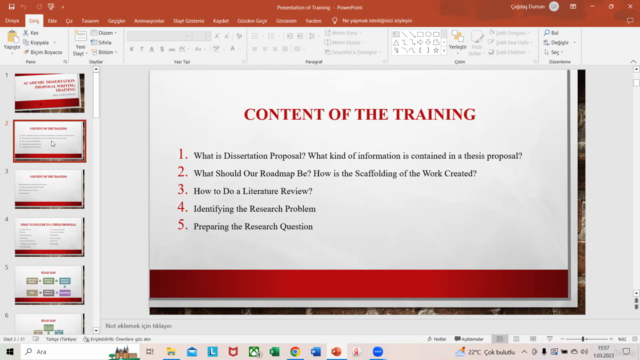Customize quick access toolbar dropdown
This screenshot has width=640, height=360.
(x=63, y=7)
